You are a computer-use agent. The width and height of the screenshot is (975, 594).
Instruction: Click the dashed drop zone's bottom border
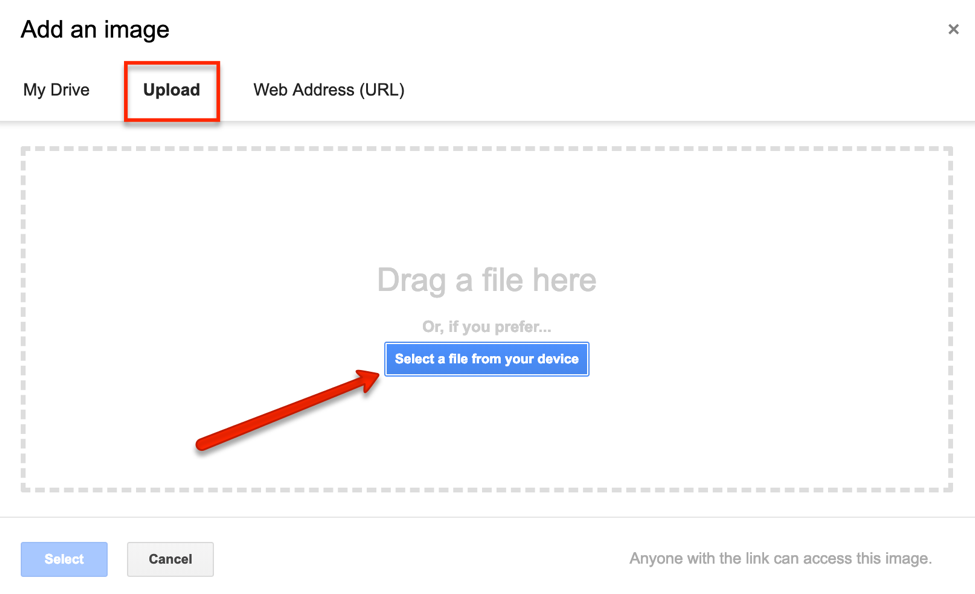486,490
